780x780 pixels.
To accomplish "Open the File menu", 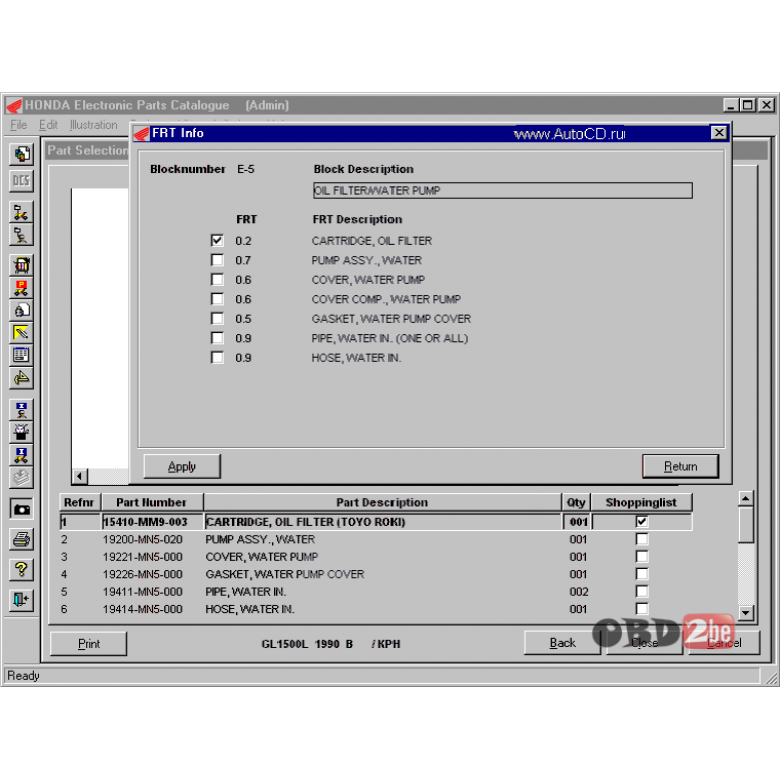I will pos(18,125).
